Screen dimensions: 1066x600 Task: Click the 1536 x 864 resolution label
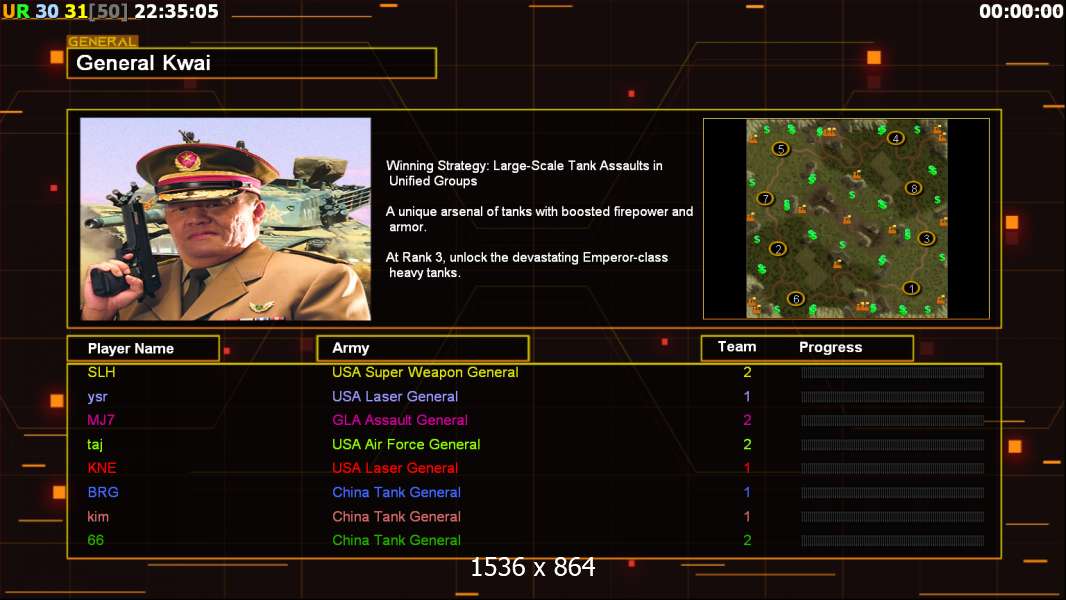click(x=533, y=567)
